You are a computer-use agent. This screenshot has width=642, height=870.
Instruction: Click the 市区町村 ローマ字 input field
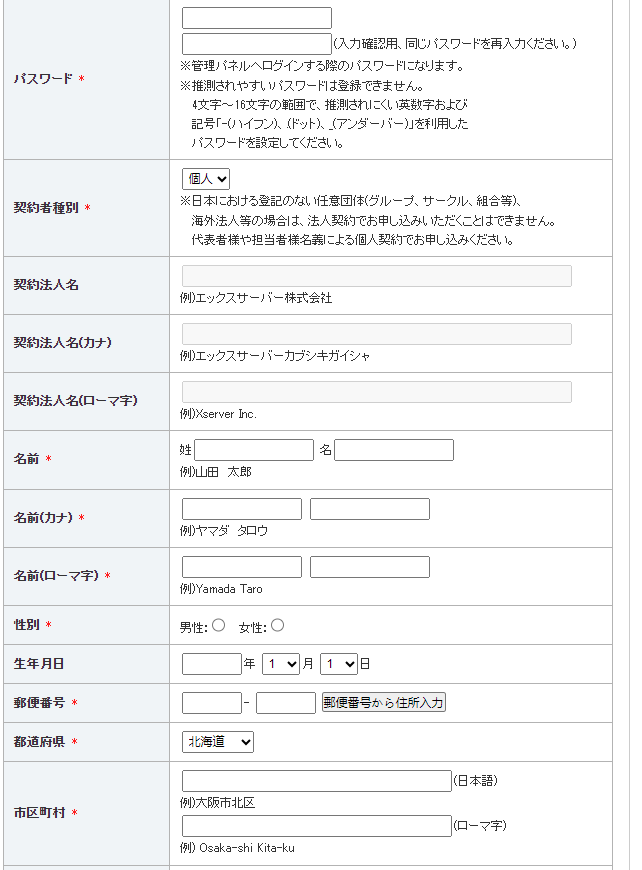click(317, 826)
